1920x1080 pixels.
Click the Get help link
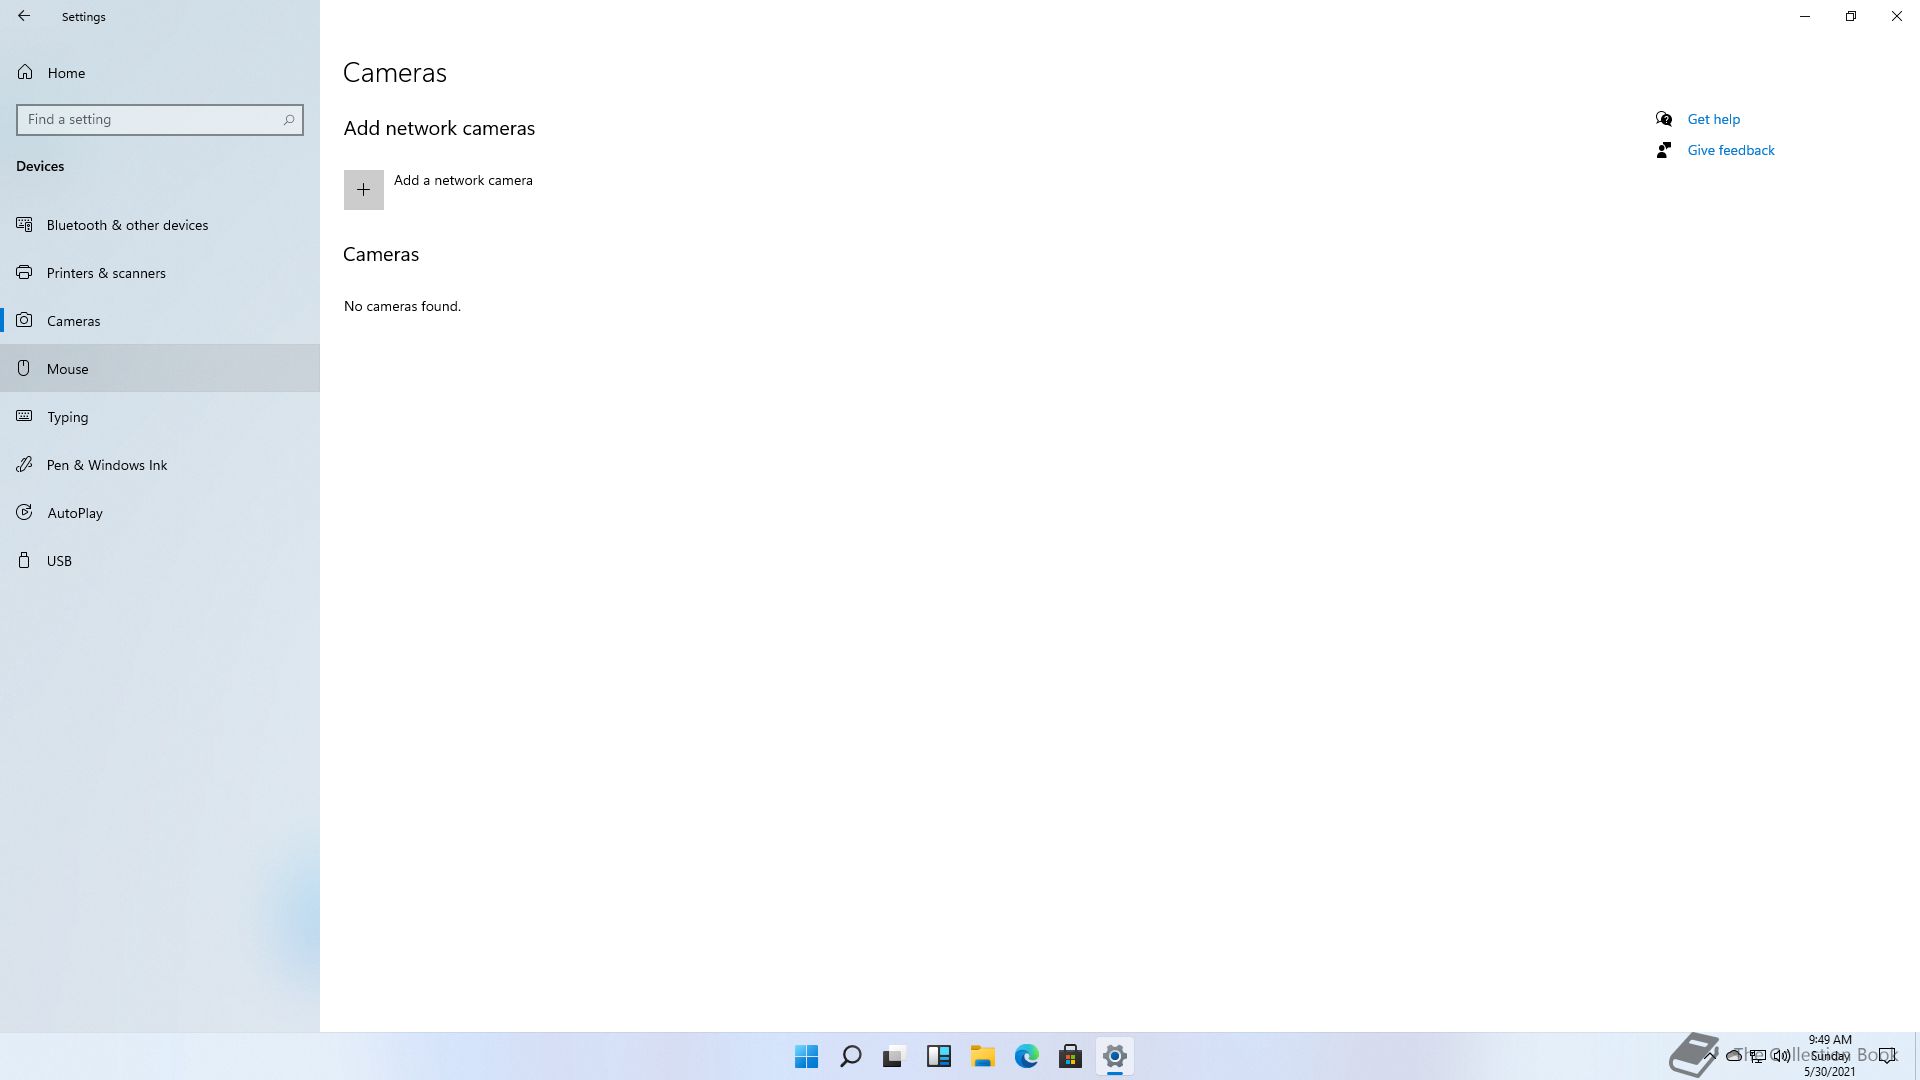pos(1713,119)
